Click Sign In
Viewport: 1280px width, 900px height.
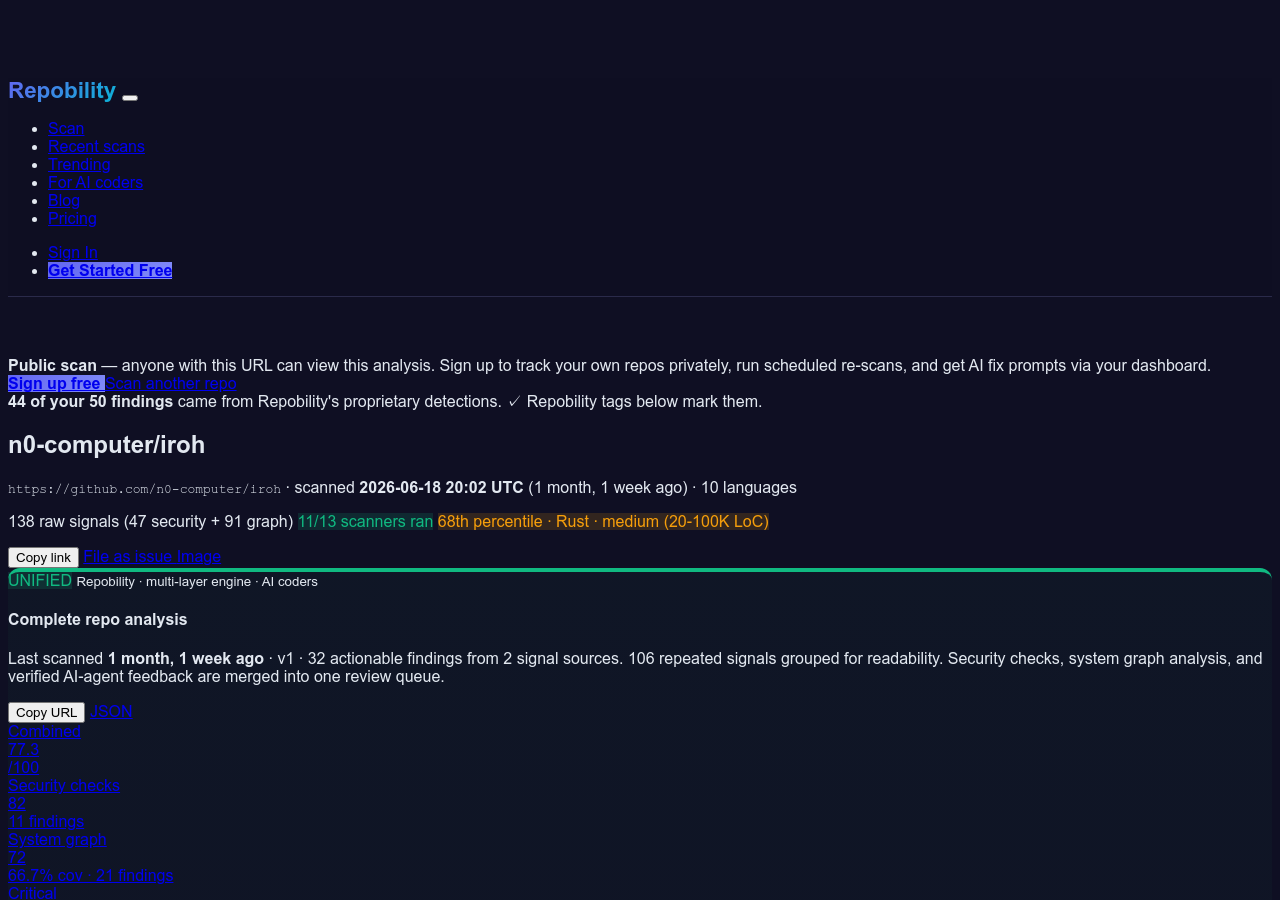tap(73, 252)
